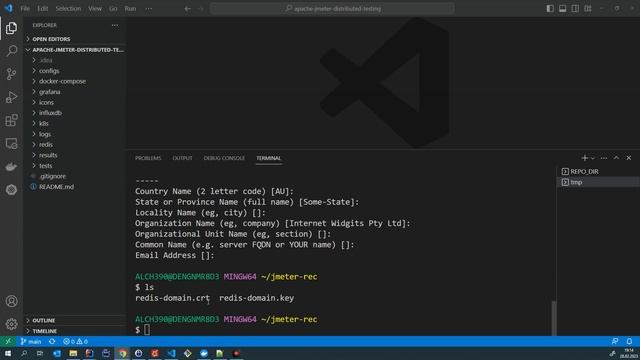The width and height of the screenshot is (640, 360).
Task: Expand the k8s folder
Action: pyautogui.click(x=75, y=123)
